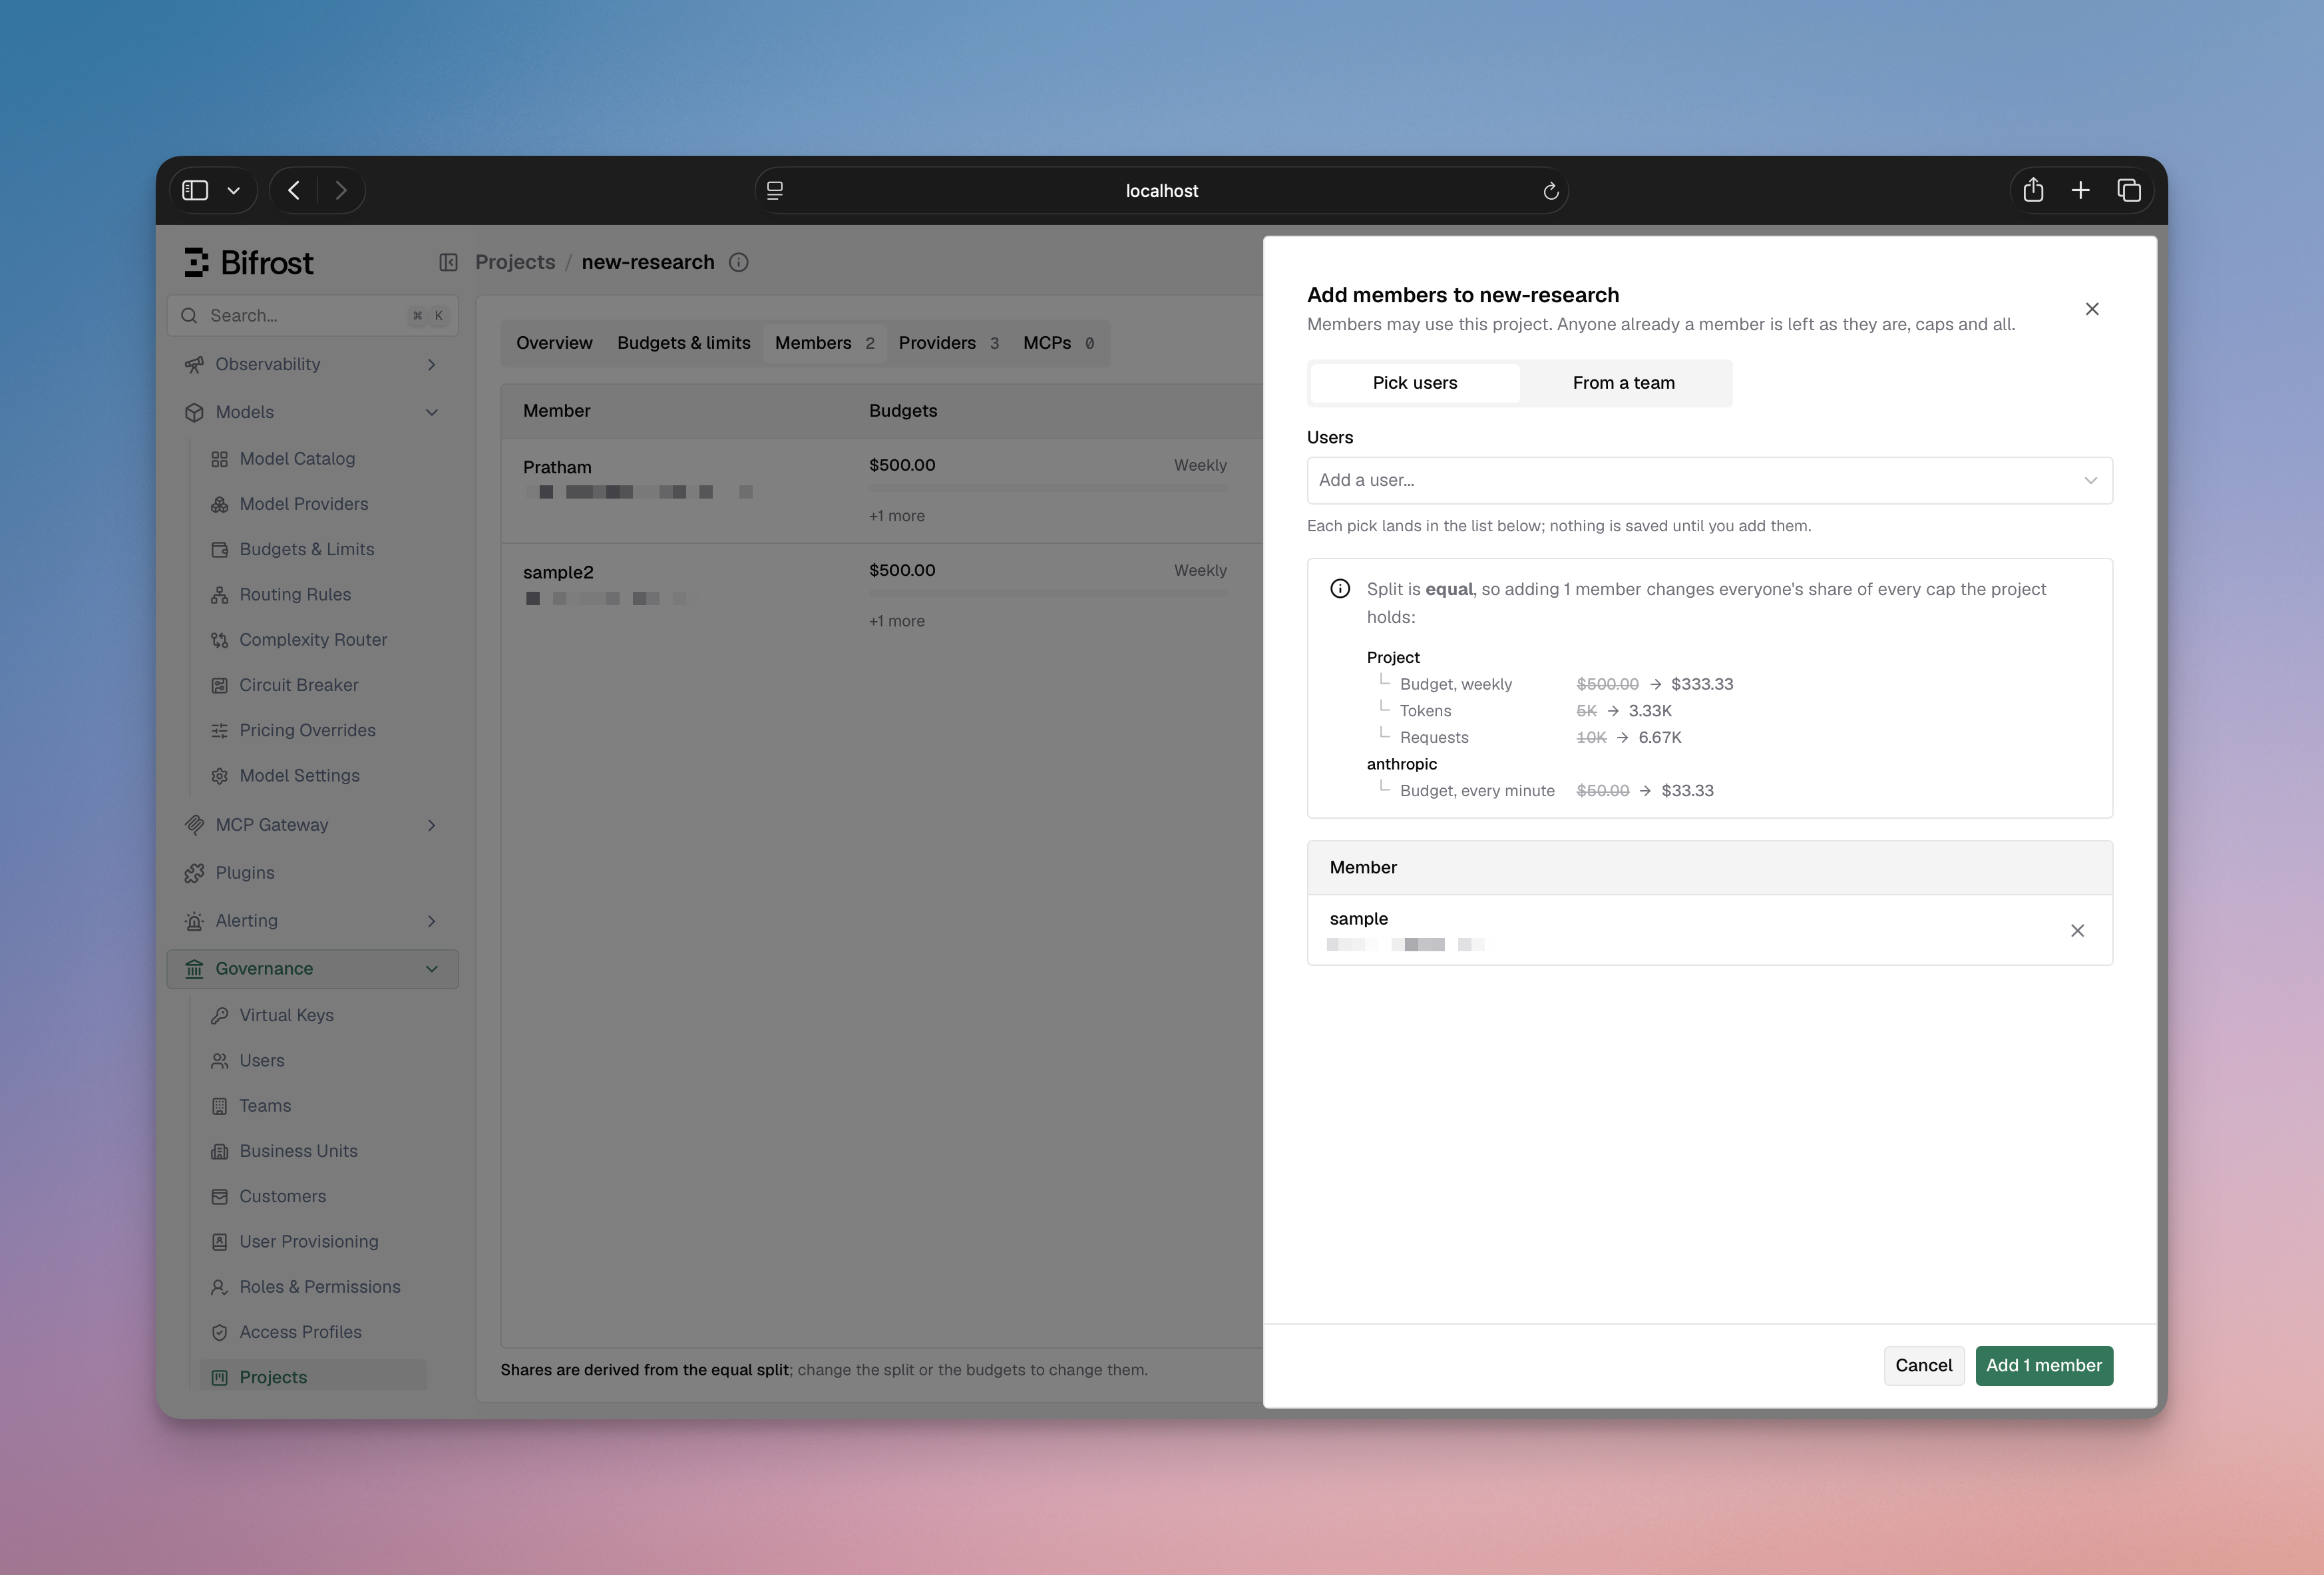This screenshot has height=1575, width=2324.
Task: Click the Pratham budget progress bar
Action: click(x=1048, y=488)
